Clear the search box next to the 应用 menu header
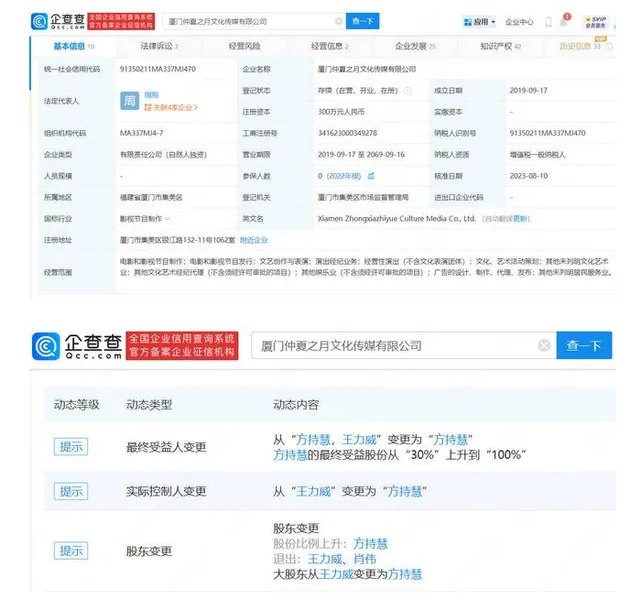 [339, 21]
